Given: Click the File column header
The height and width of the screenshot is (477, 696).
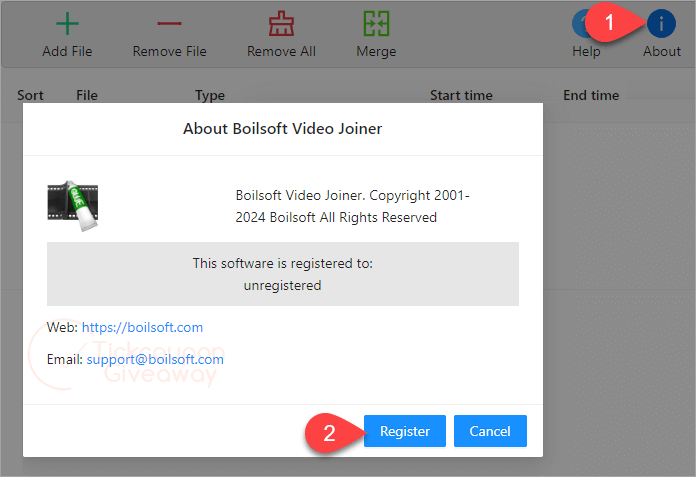Looking at the screenshot, I should tap(87, 95).
